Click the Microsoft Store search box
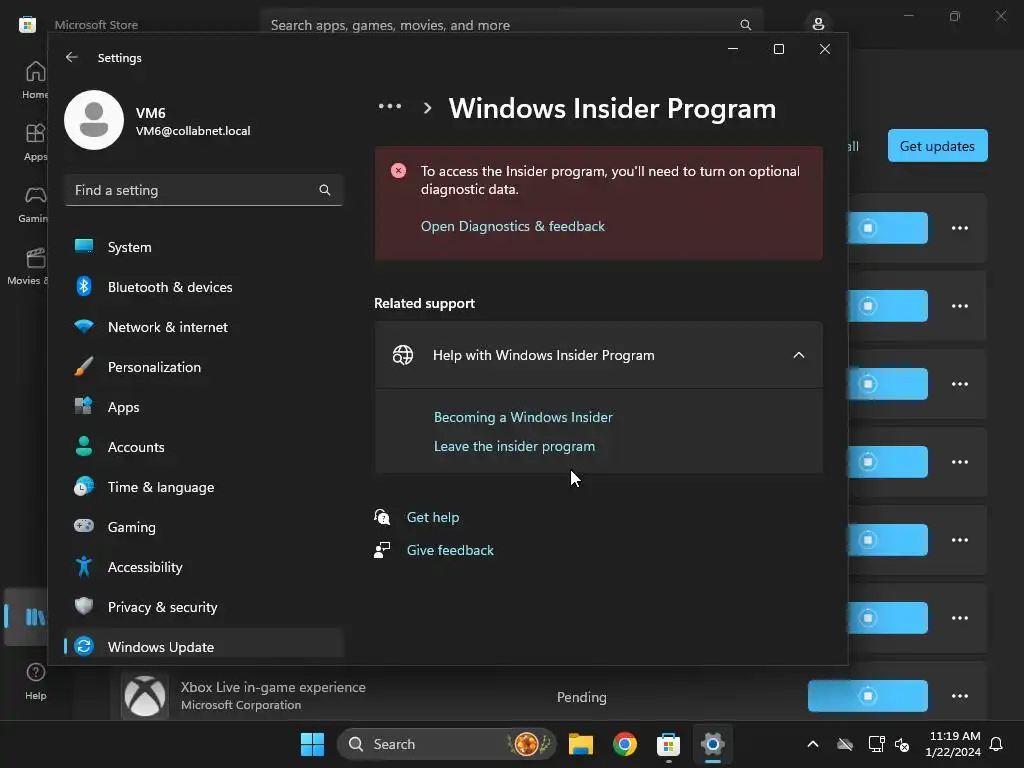Image resolution: width=1024 pixels, height=768 pixels. (511, 25)
